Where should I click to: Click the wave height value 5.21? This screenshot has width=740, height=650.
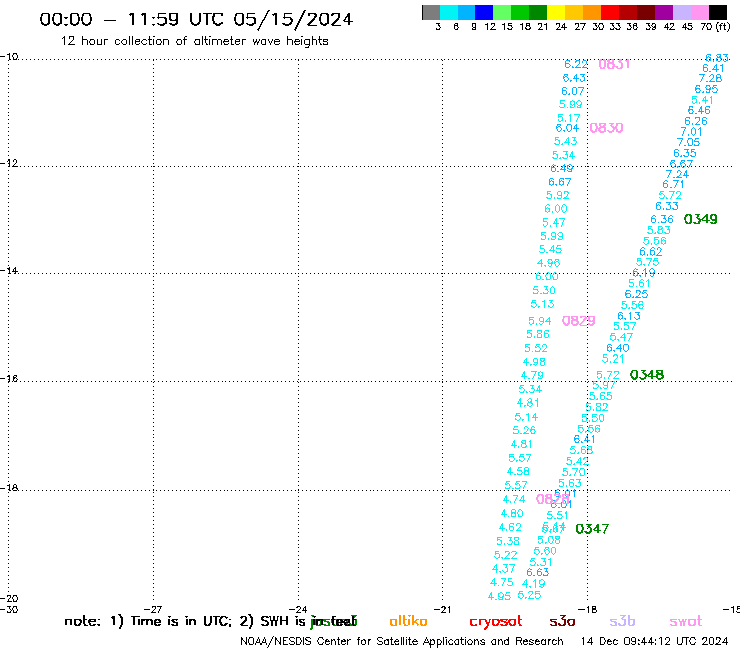[x=613, y=359]
